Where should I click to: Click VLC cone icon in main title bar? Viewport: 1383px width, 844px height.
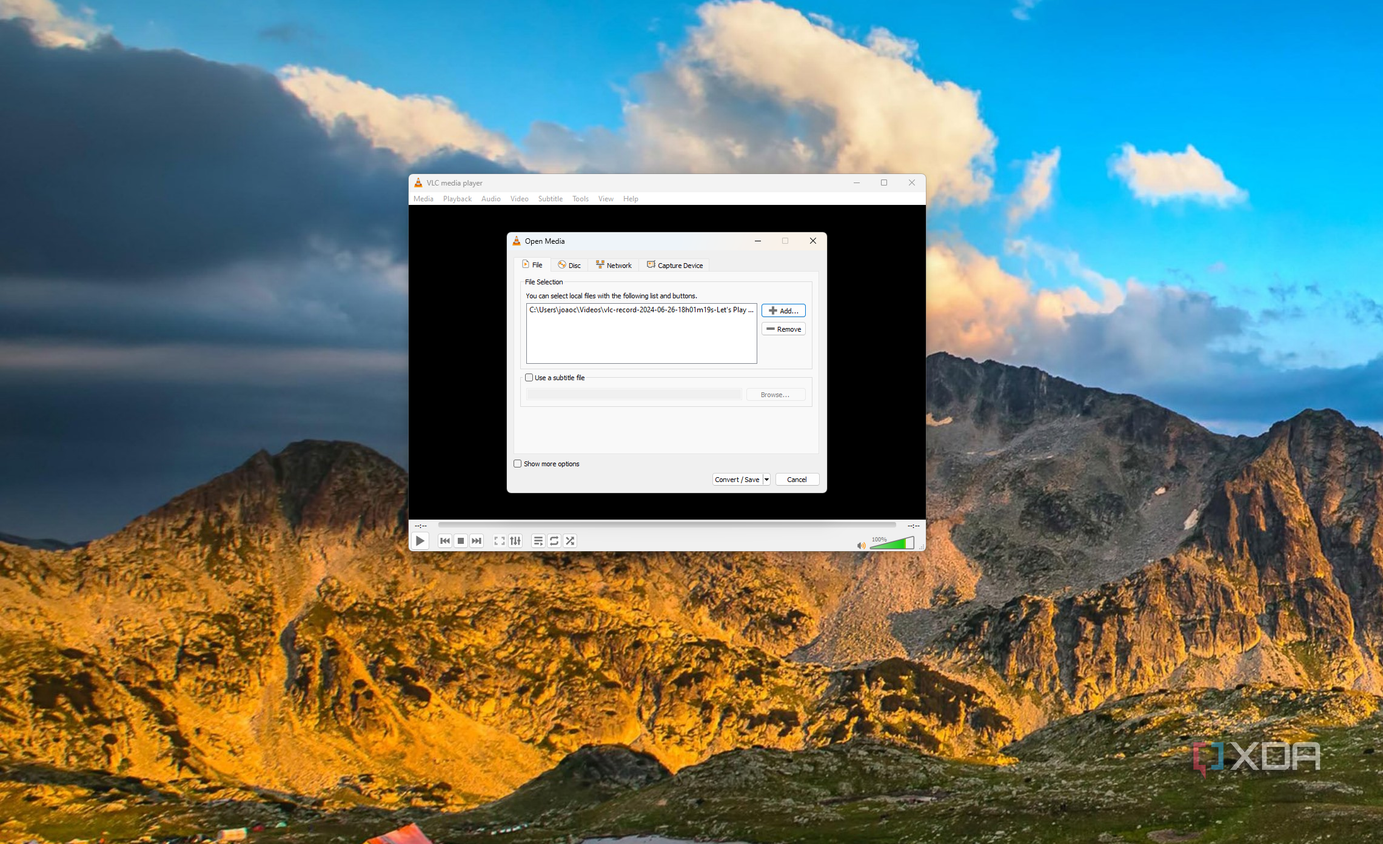pos(419,183)
